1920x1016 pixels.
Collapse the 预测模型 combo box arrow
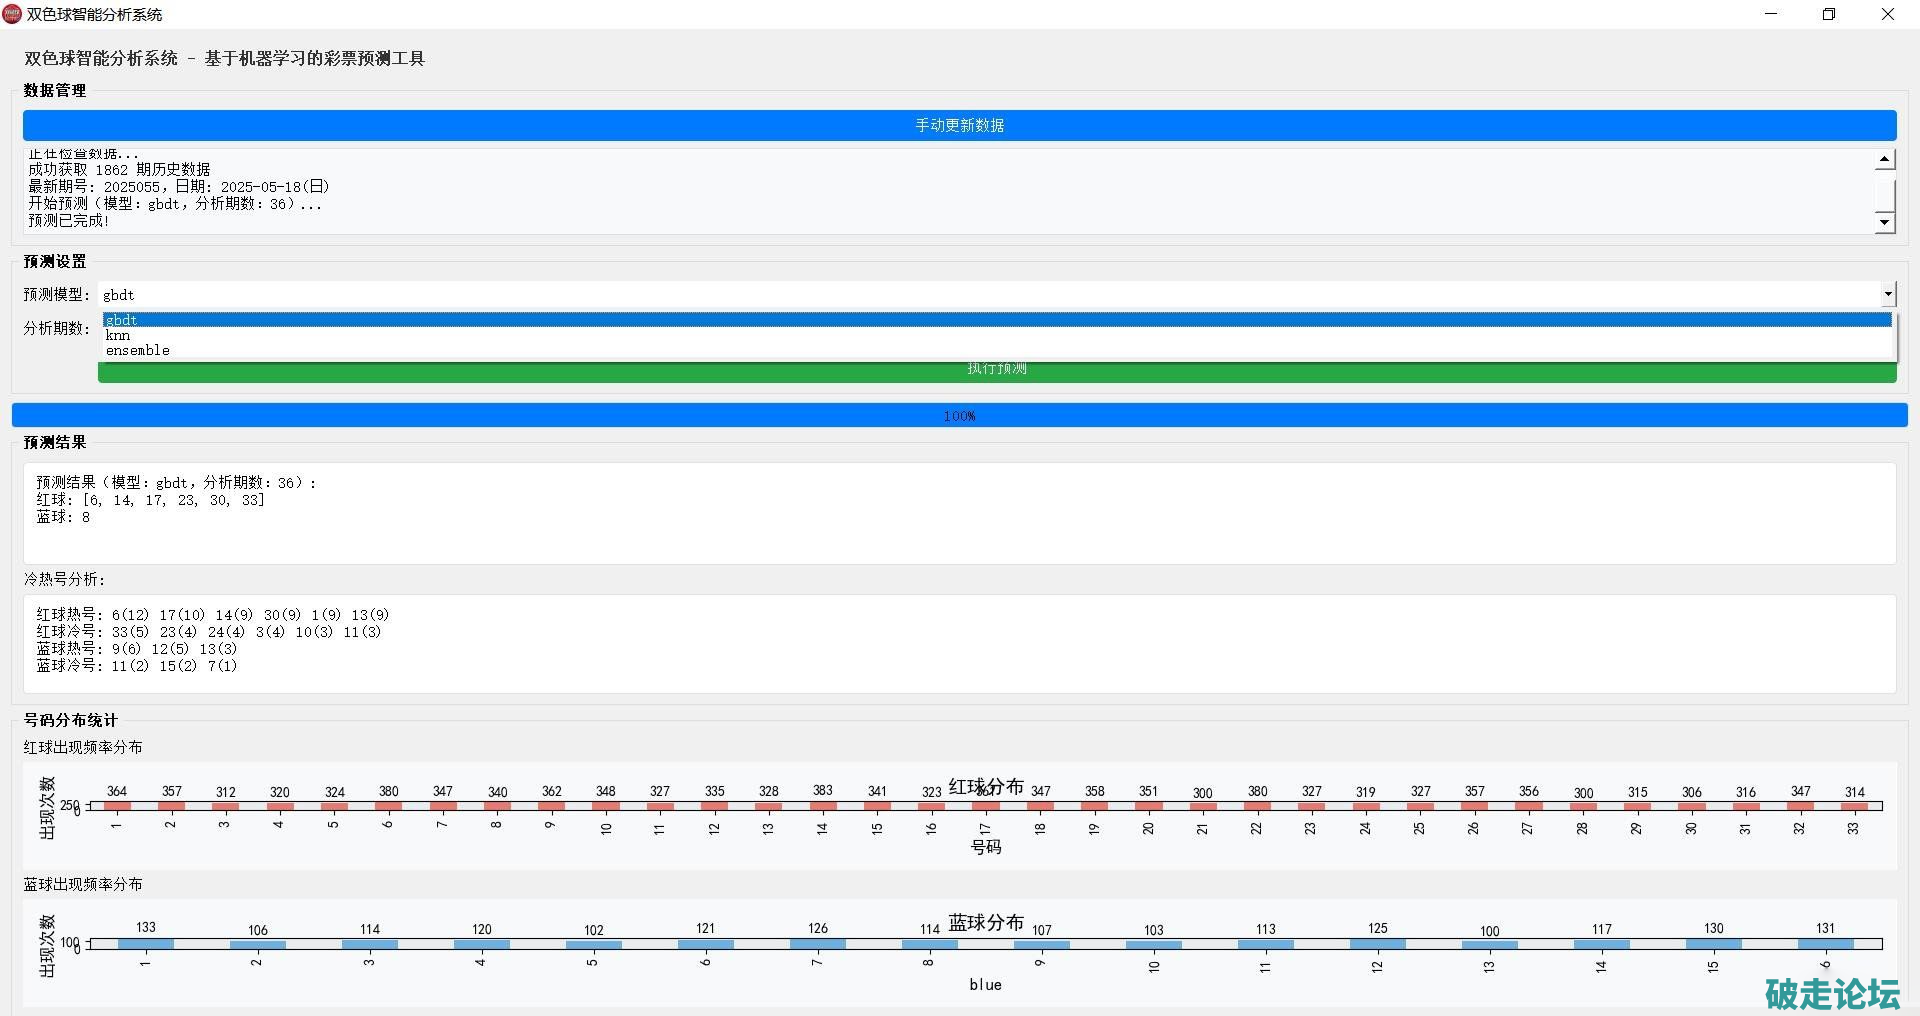[x=1887, y=294]
